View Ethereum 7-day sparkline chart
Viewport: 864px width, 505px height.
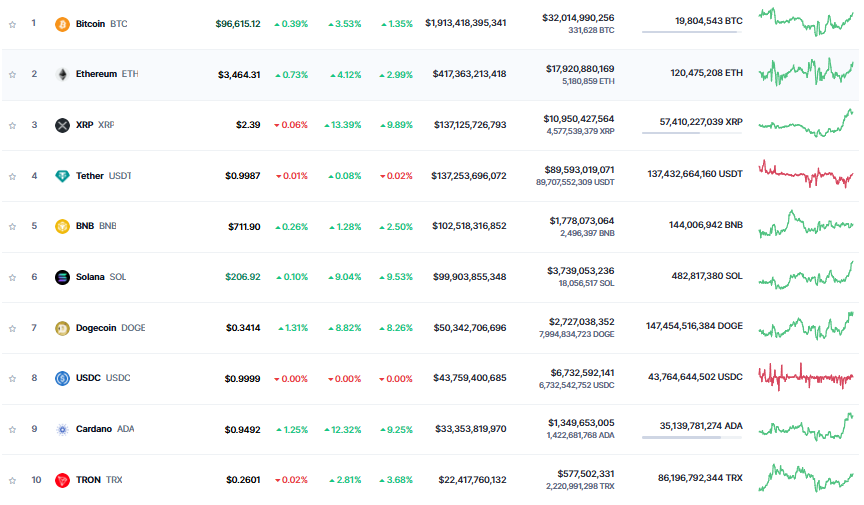pyautogui.click(x=806, y=72)
